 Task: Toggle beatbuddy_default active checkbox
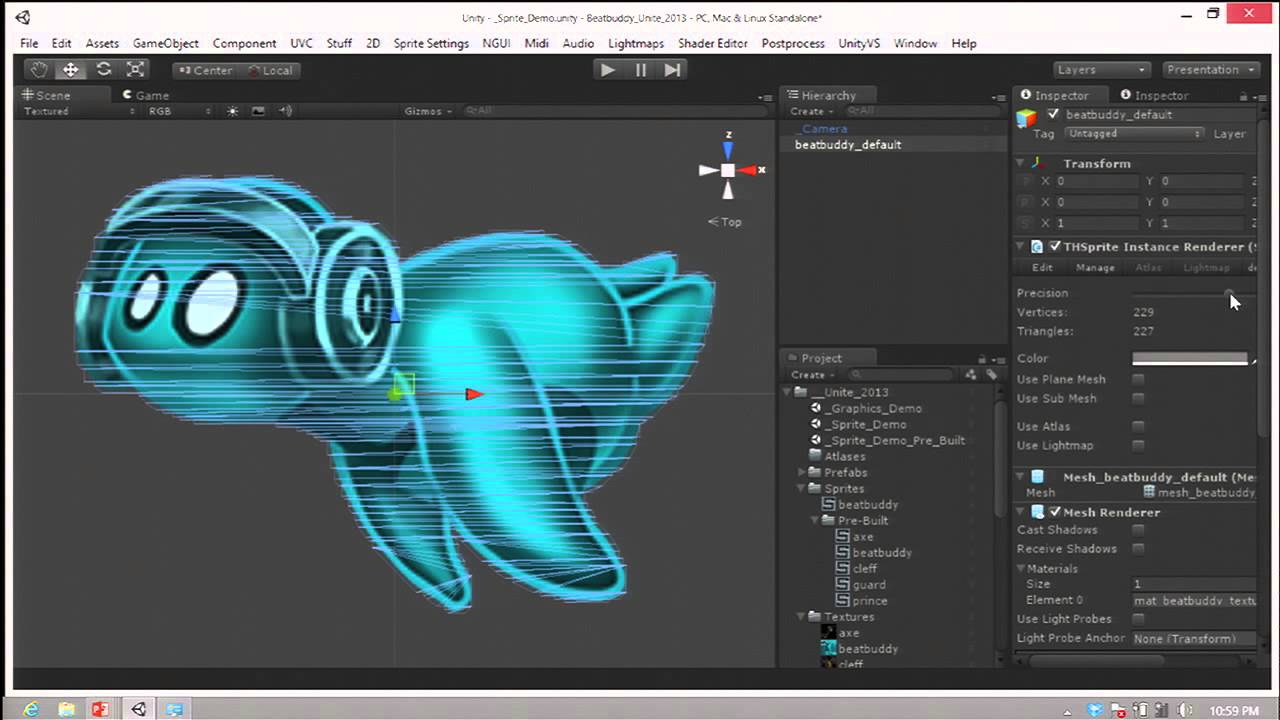coord(1053,114)
